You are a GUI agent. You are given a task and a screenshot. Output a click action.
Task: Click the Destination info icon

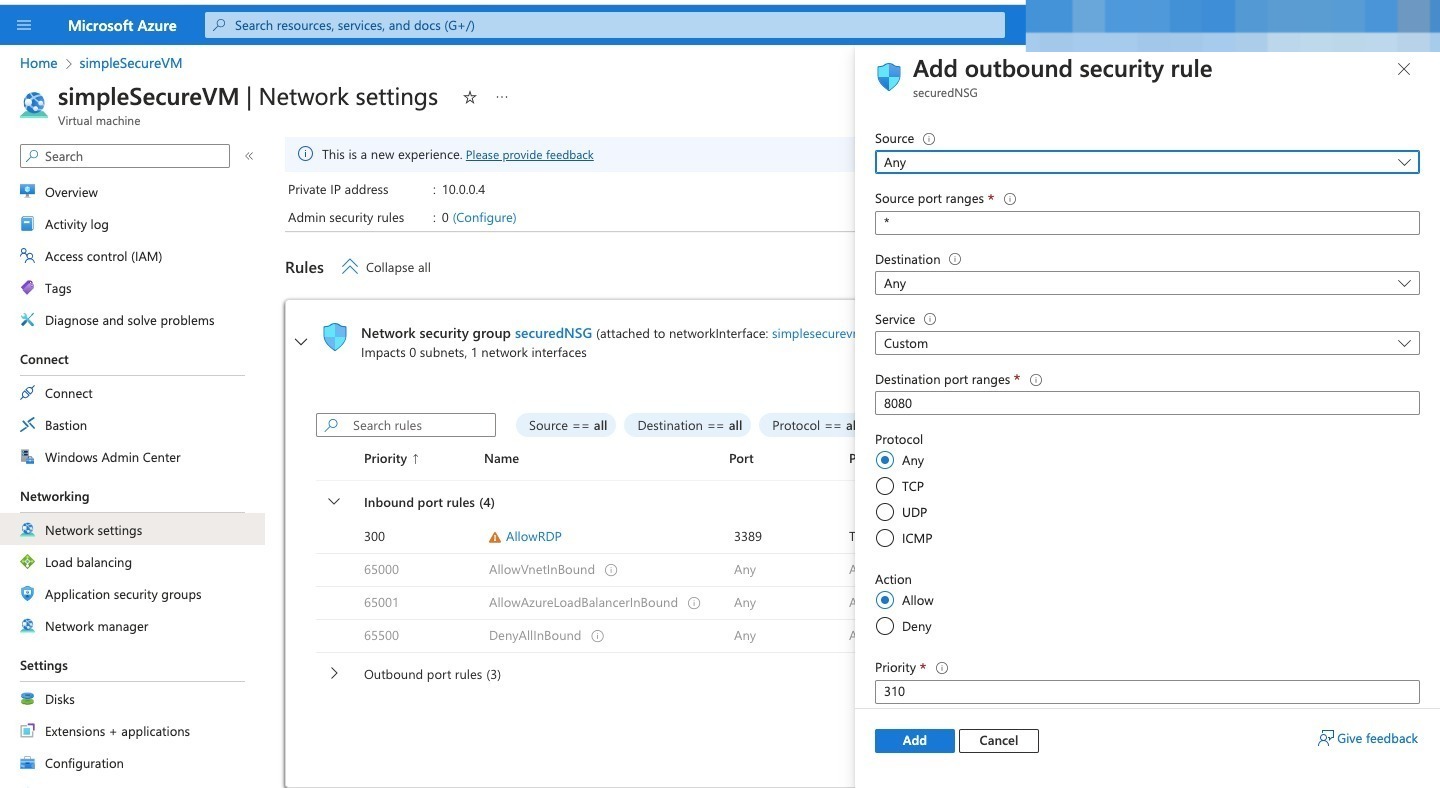(x=955, y=259)
